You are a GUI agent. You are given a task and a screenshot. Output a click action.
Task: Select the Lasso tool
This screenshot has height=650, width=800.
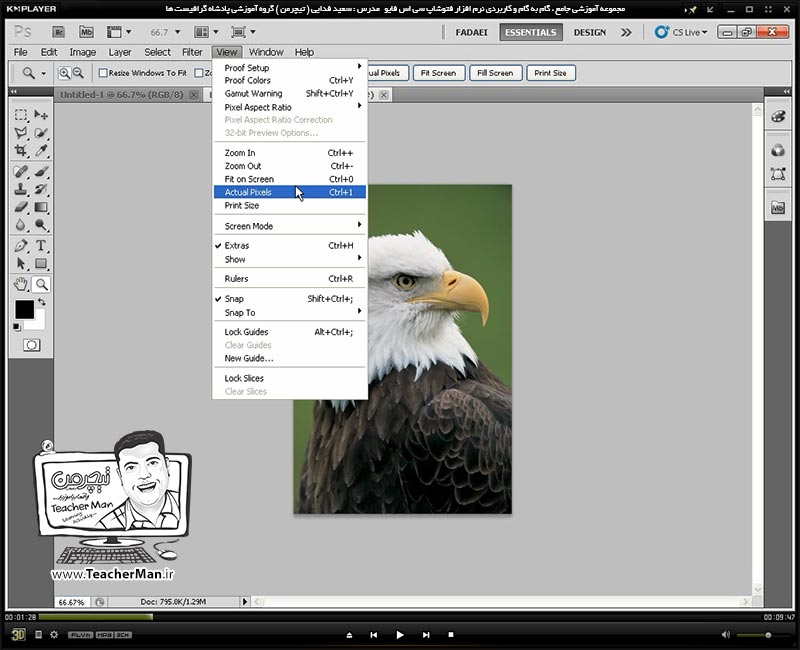pos(21,133)
